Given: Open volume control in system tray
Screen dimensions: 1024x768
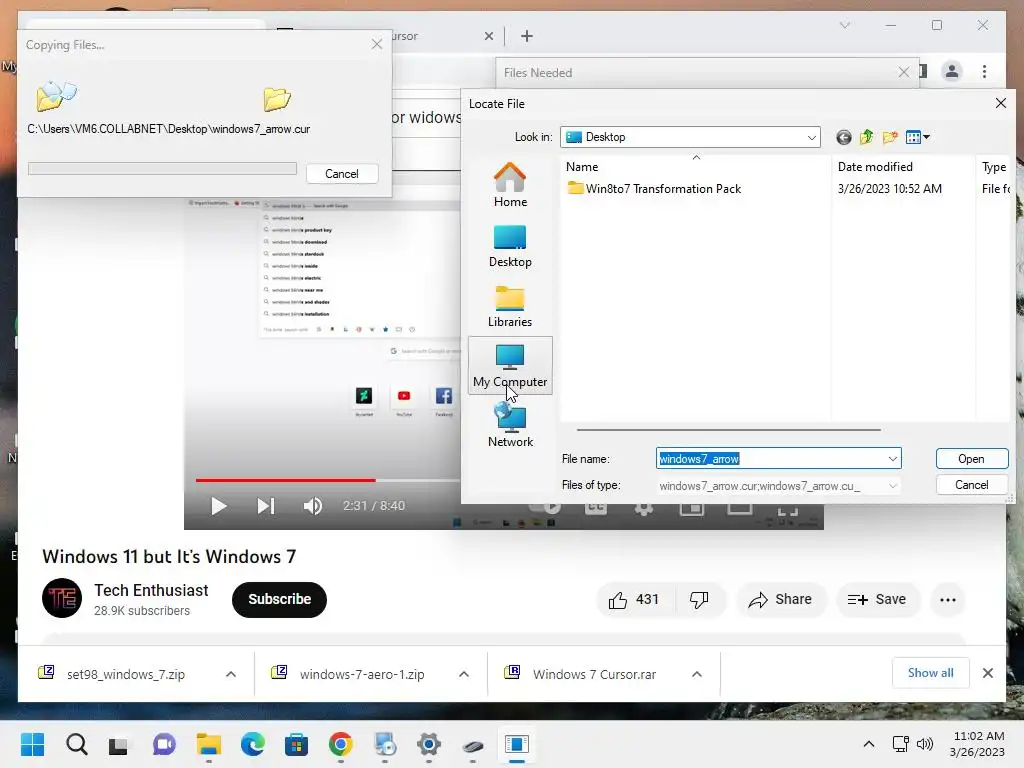Looking at the screenshot, I should pyautogui.click(x=925, y=744).
